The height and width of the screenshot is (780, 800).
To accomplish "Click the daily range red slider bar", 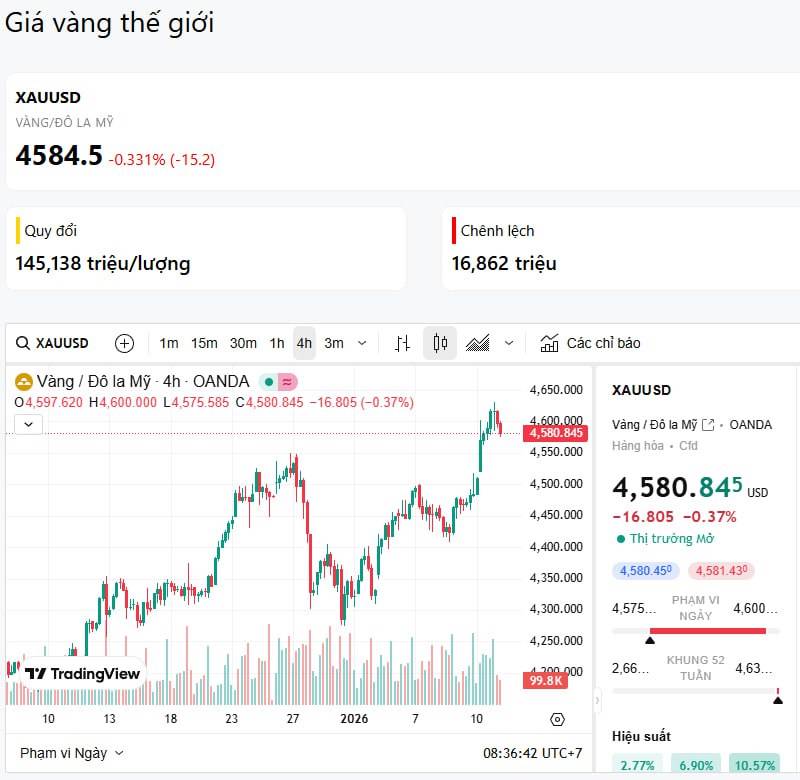I will click(710, 629).
